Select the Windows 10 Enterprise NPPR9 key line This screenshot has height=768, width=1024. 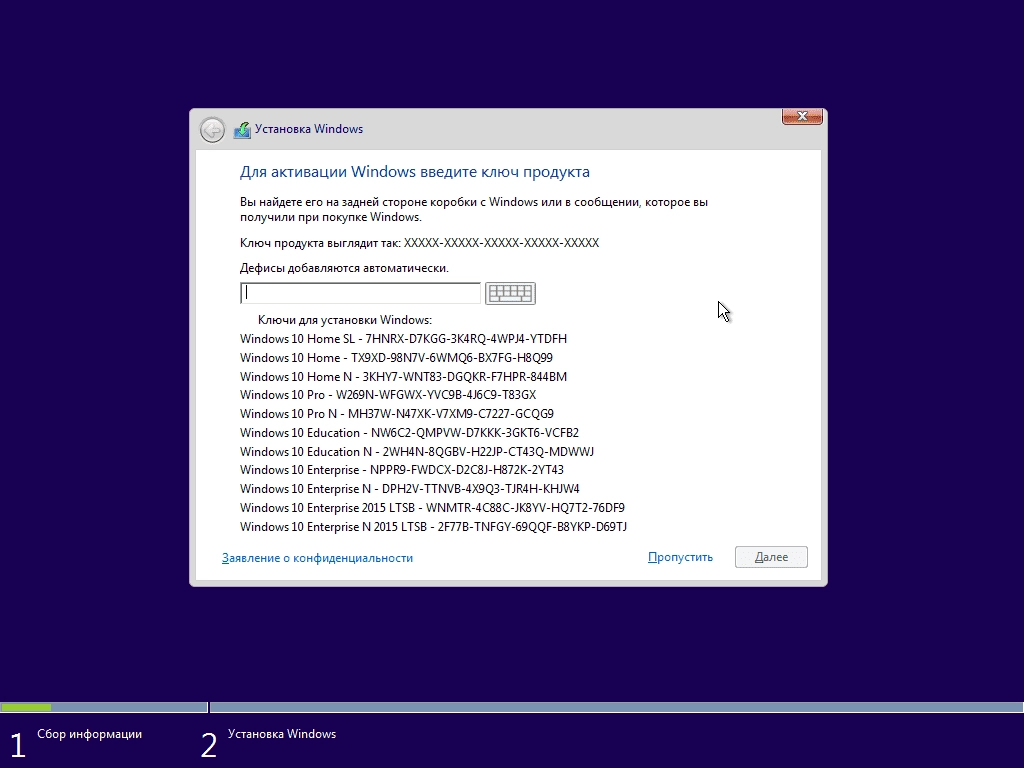coord(402,470)
